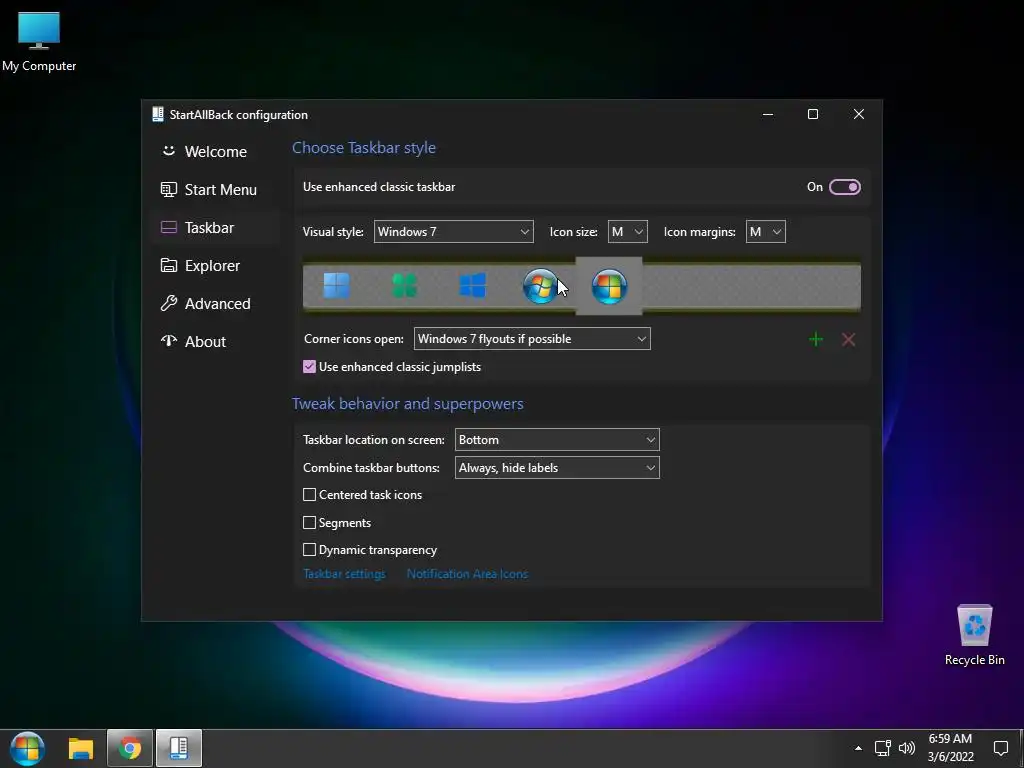Show hidden tray icons arrow
The height and width of the screenshot is (768, 1024).
[x=858, y=748]
